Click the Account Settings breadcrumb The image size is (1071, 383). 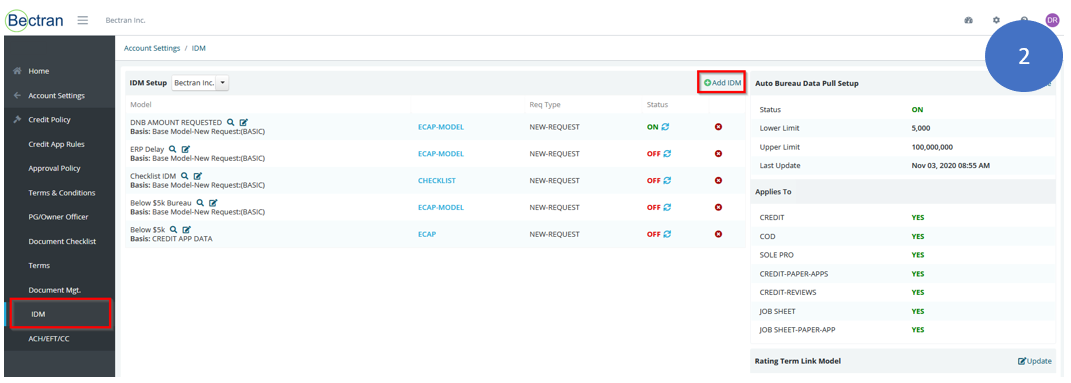pyautogui.click(x=152, y=48)
